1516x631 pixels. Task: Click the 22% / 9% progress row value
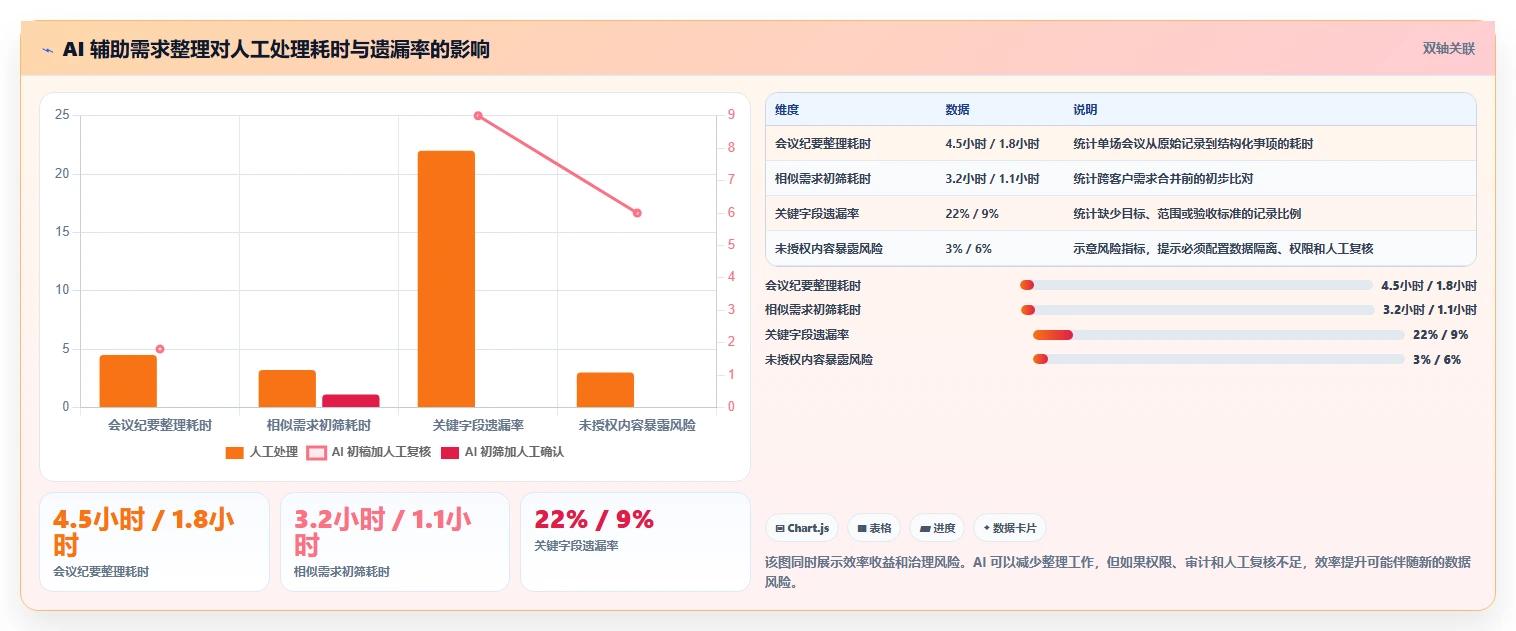pos(1440,335)
